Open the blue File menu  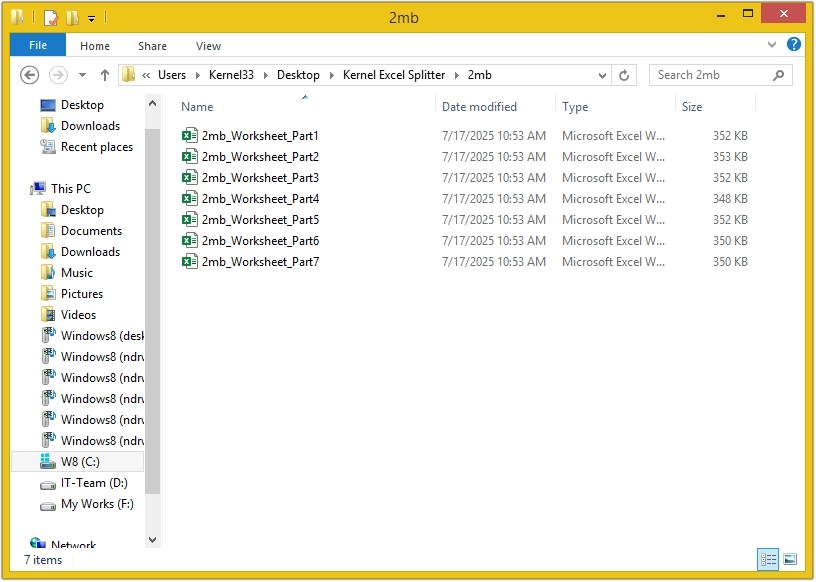tap(37, 45)
